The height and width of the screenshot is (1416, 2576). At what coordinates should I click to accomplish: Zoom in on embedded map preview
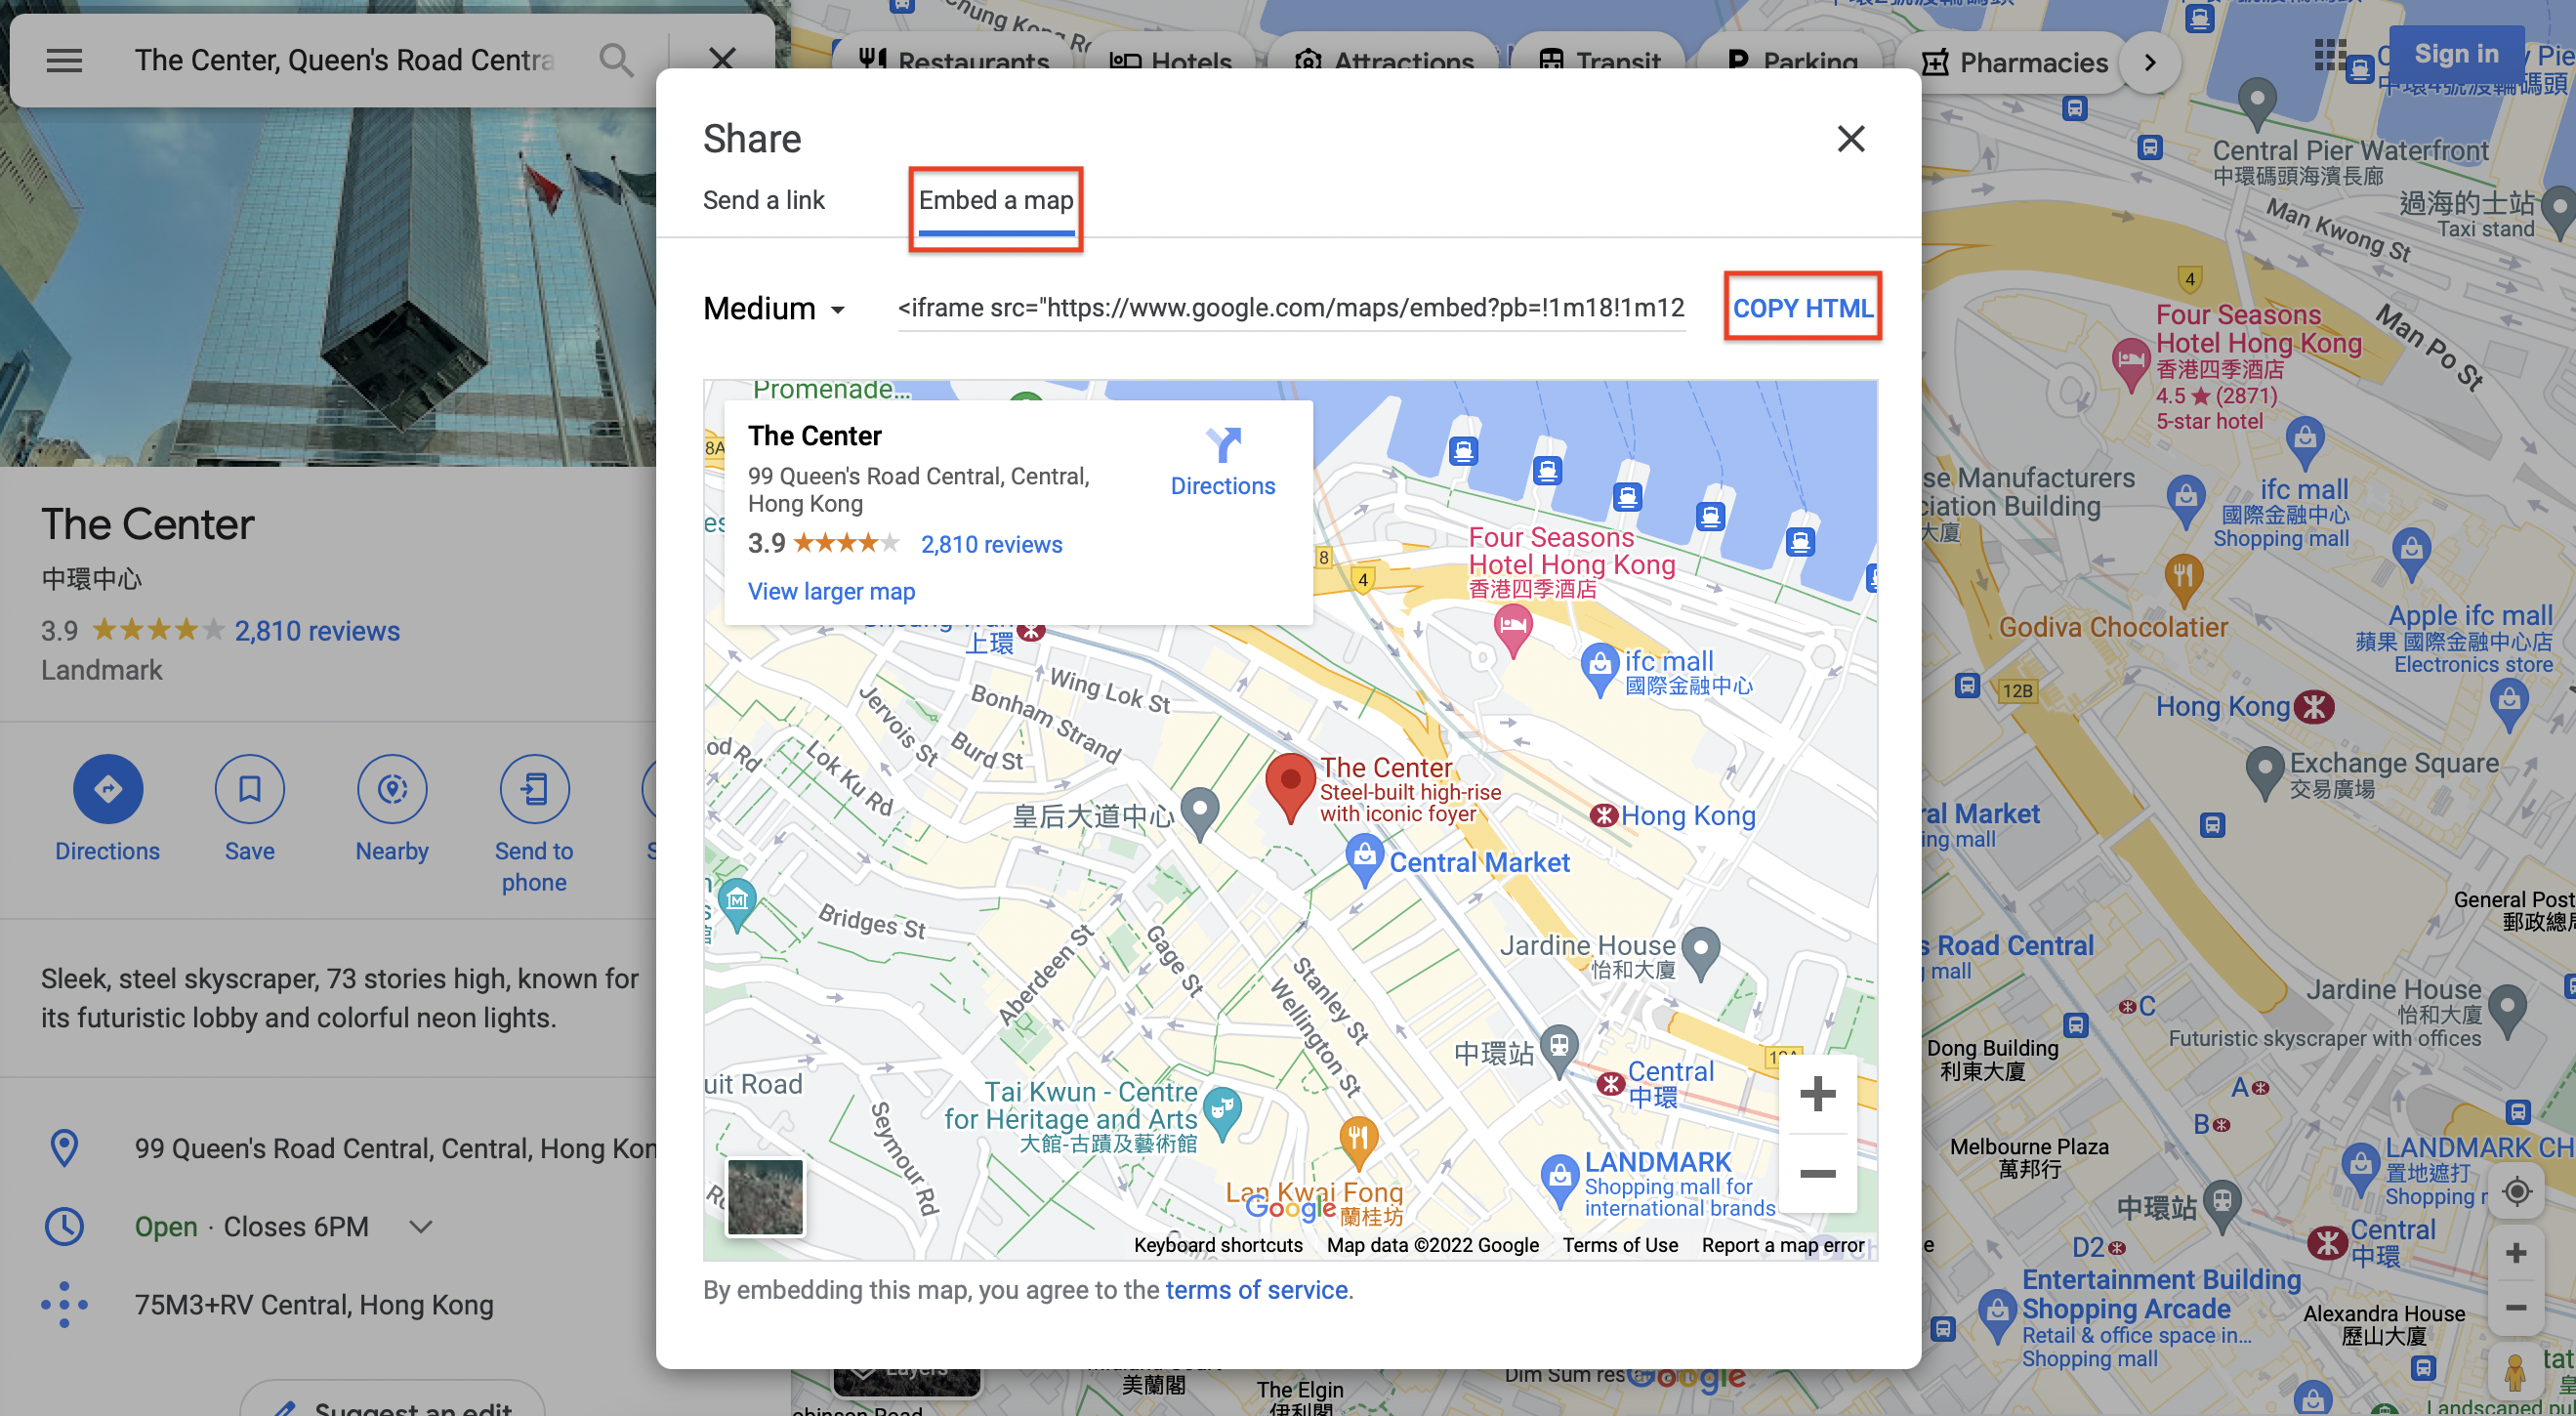(1817, 1095)
